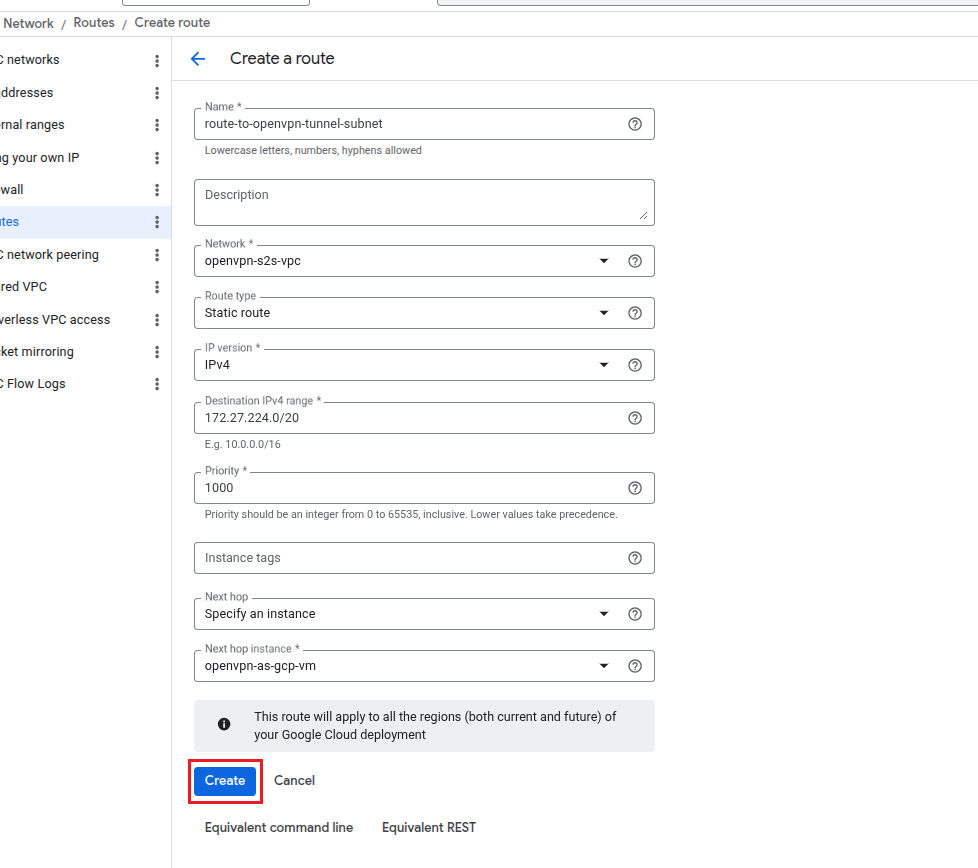Open more options for Shared VPC item

click(157, 287)
